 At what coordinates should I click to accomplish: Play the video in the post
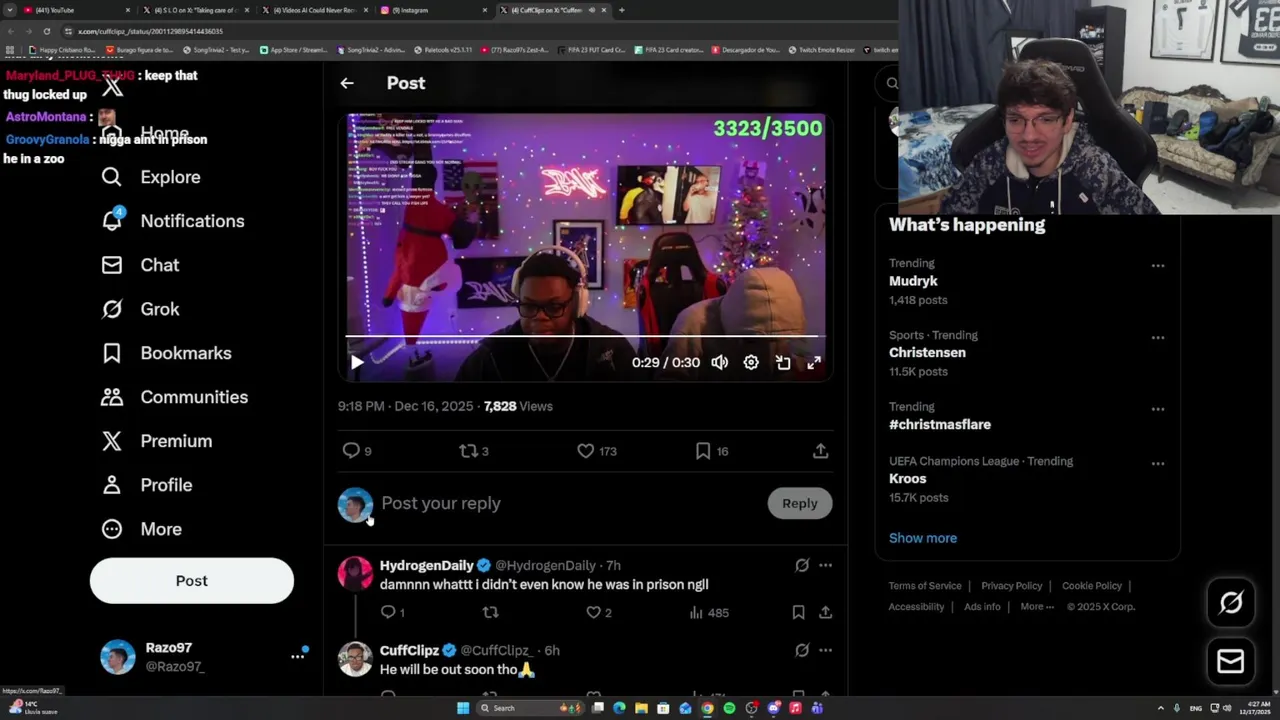pyautogui.click(x=357, y=363)
